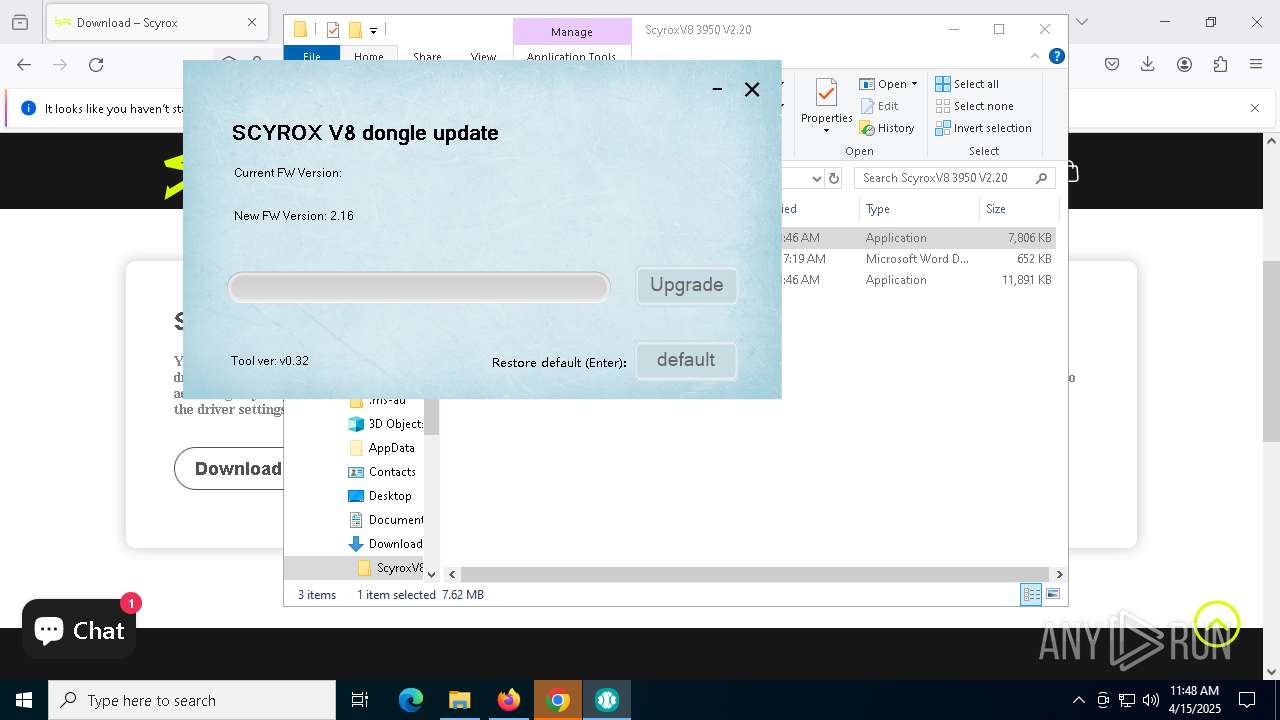The height and width of the screenshot is (720, 1280).
Task: Minimize the SCYROX V8 dongle update dialog
Action: [x=717, y=89]
